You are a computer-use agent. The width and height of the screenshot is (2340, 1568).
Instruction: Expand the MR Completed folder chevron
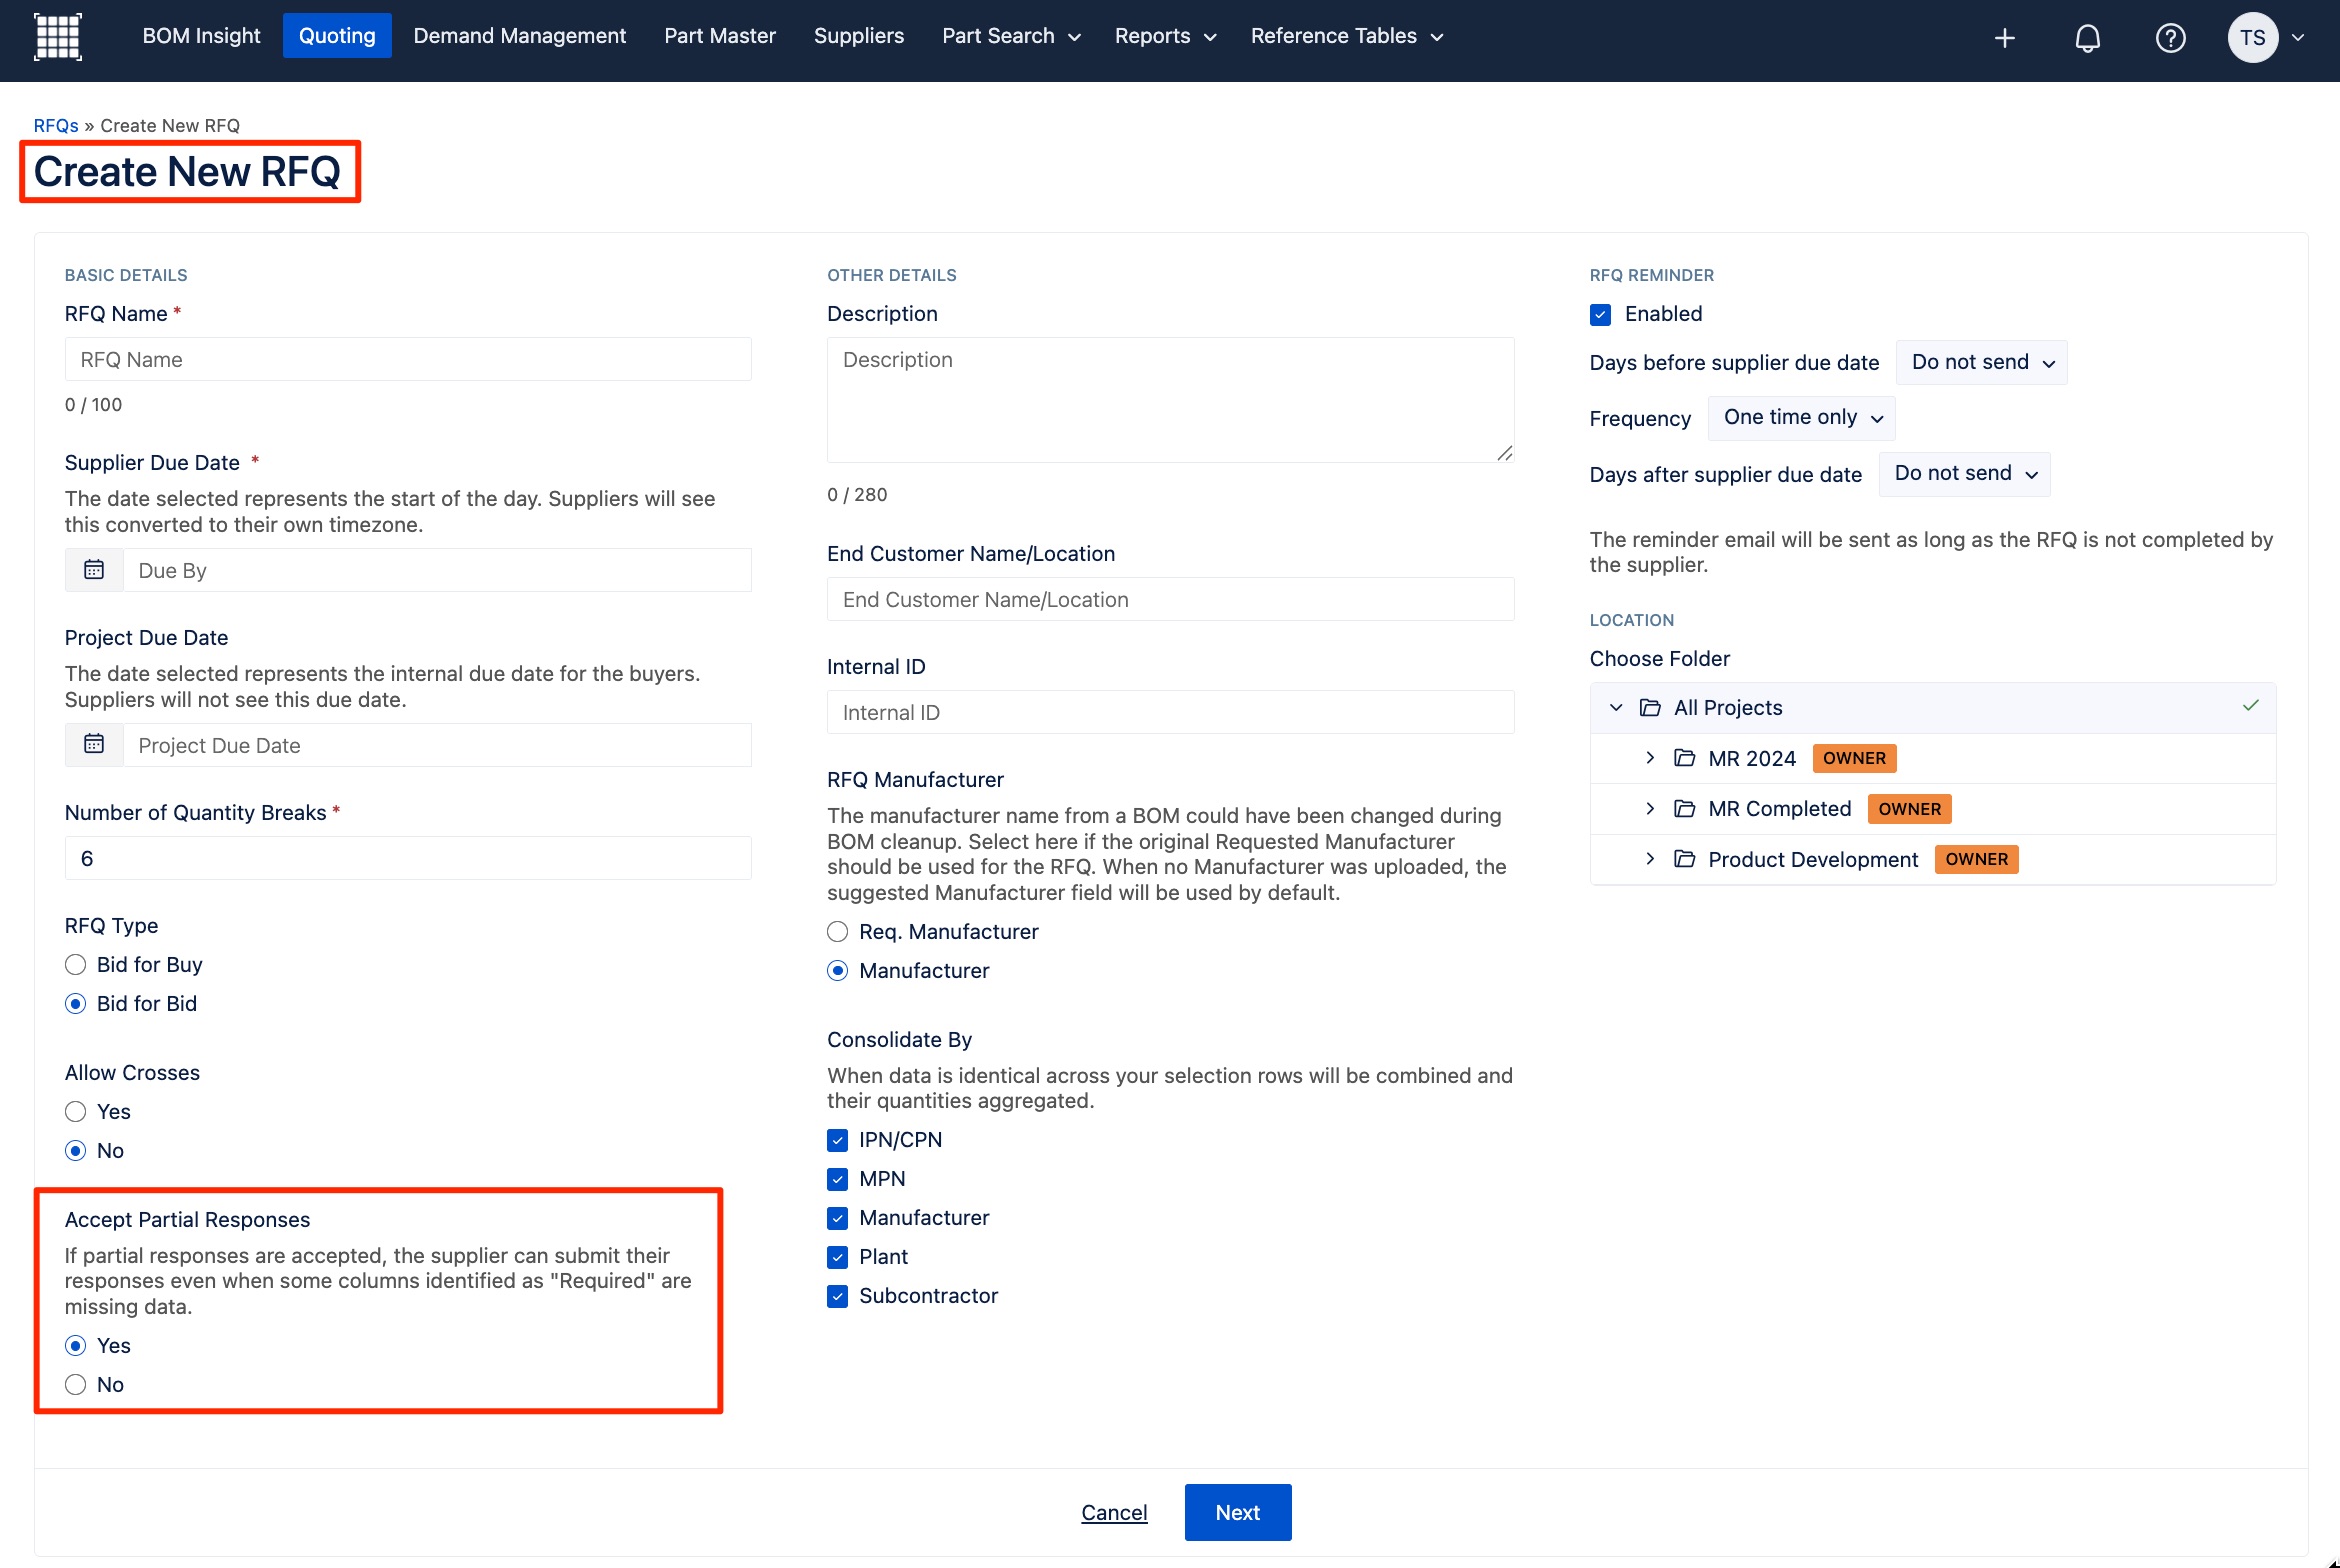click(1650, 809)
